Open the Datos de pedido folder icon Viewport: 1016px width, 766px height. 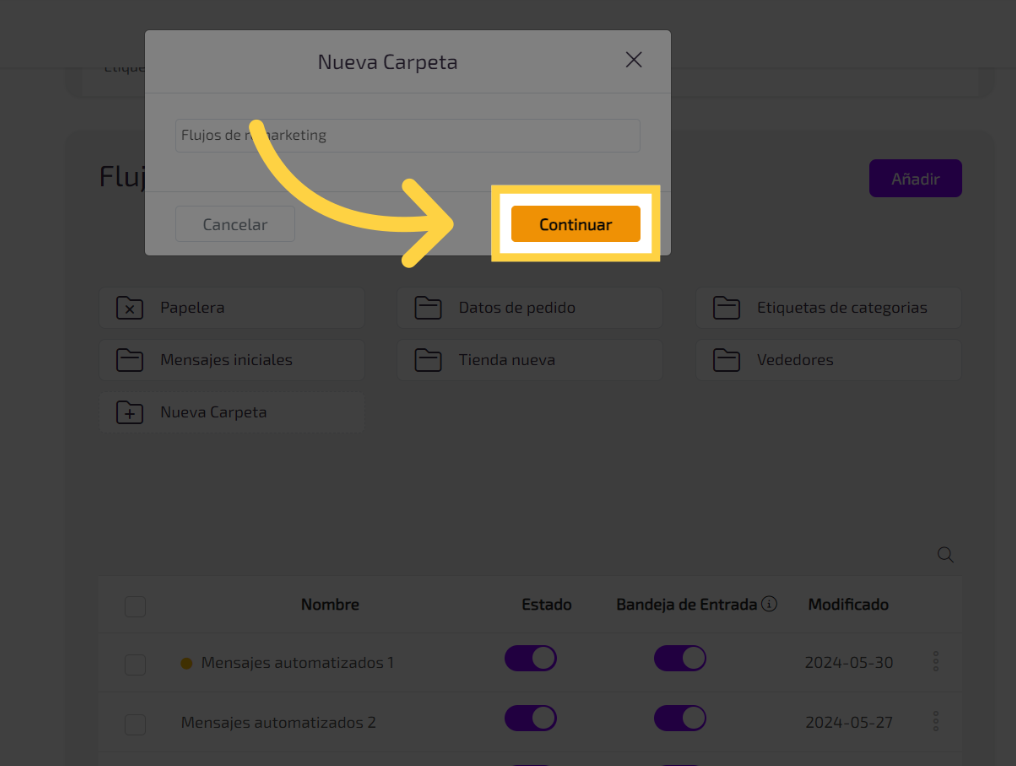[428, 308]
